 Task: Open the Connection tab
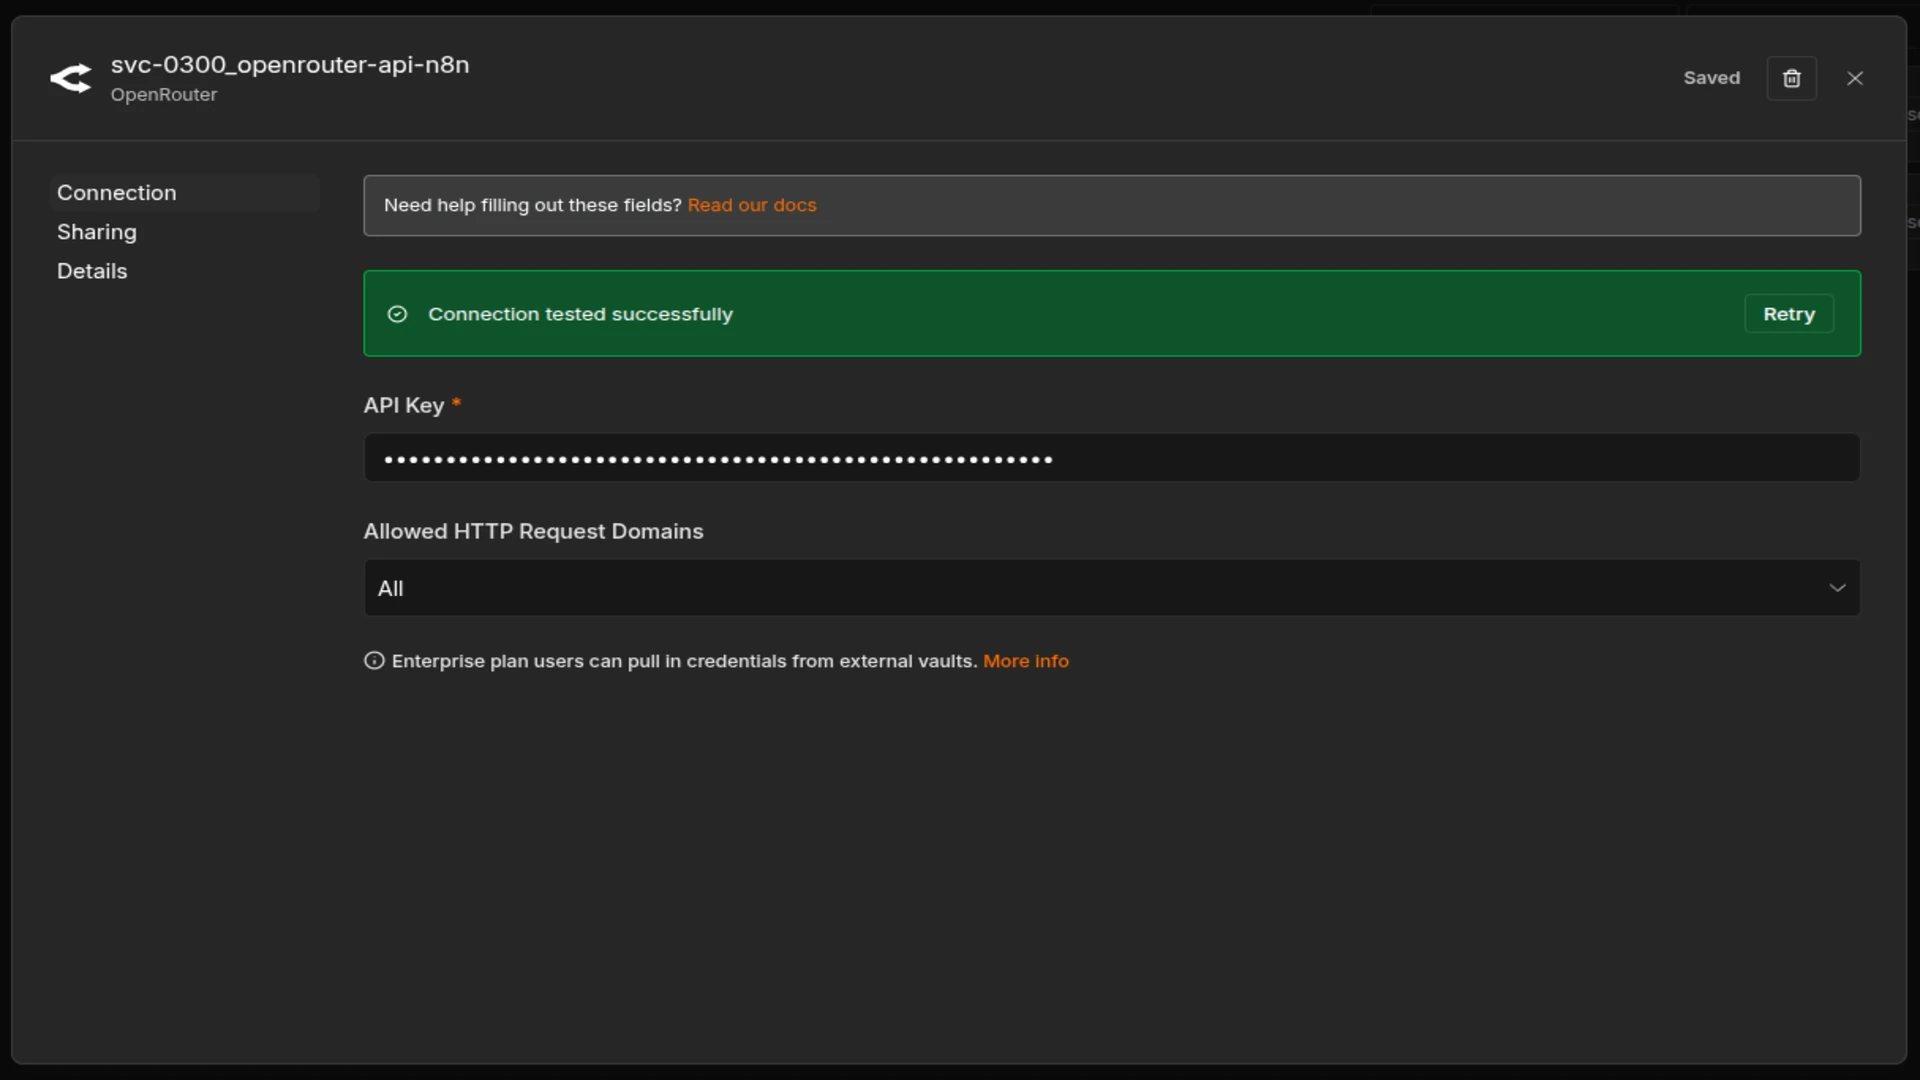point(184,193)
